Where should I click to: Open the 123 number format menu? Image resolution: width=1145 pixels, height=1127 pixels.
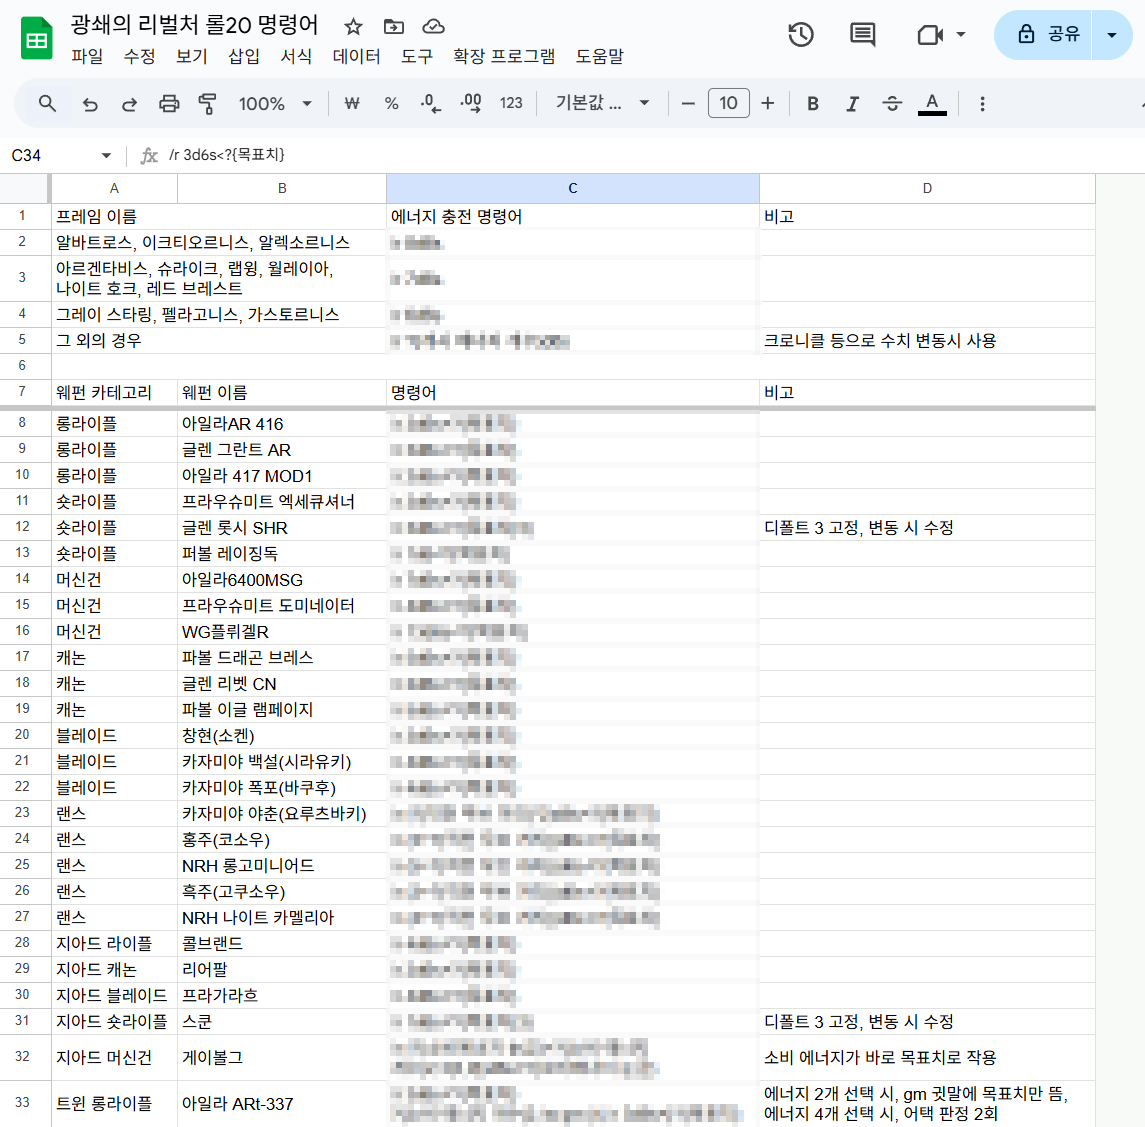511,104
